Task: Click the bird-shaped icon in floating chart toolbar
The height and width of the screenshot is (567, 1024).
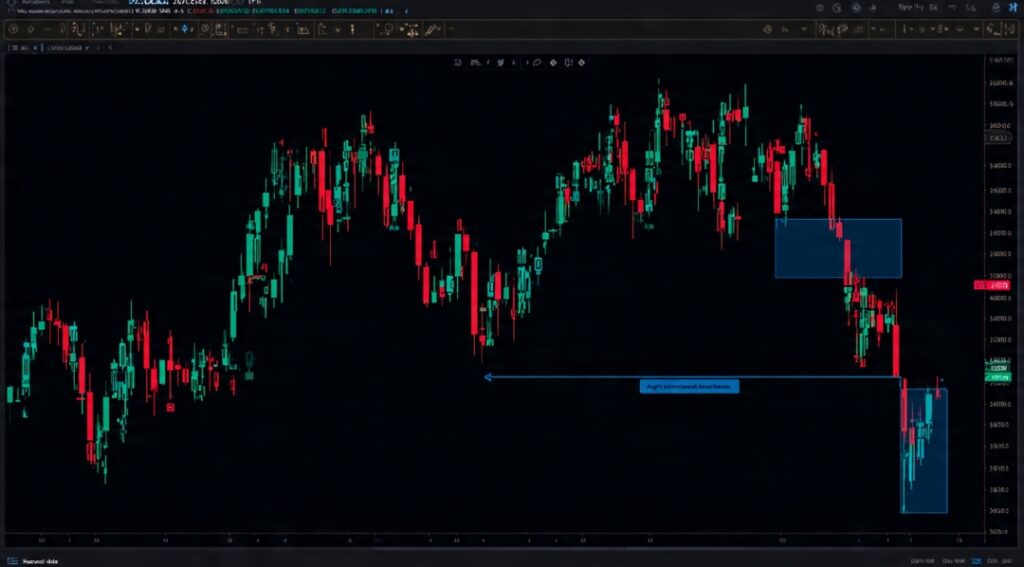Action: 501,63
